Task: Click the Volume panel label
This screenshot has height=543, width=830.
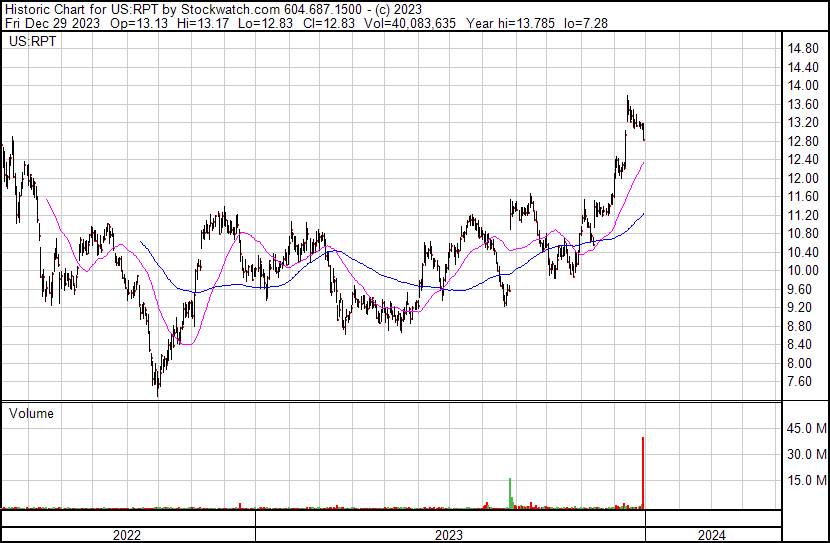Action: [31, 413]
